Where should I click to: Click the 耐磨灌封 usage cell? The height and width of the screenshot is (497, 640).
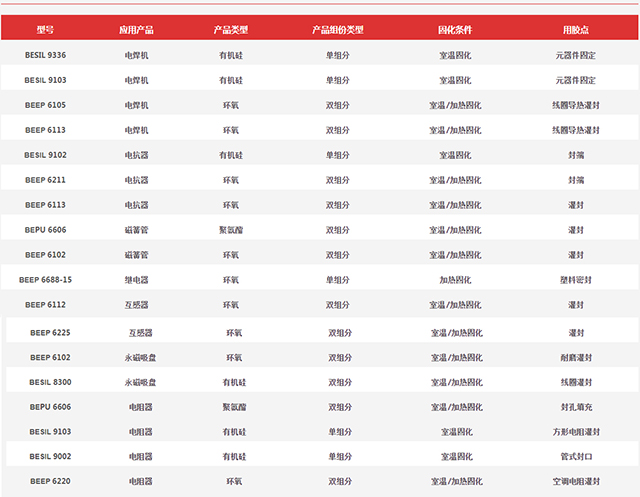click(579, 357)
